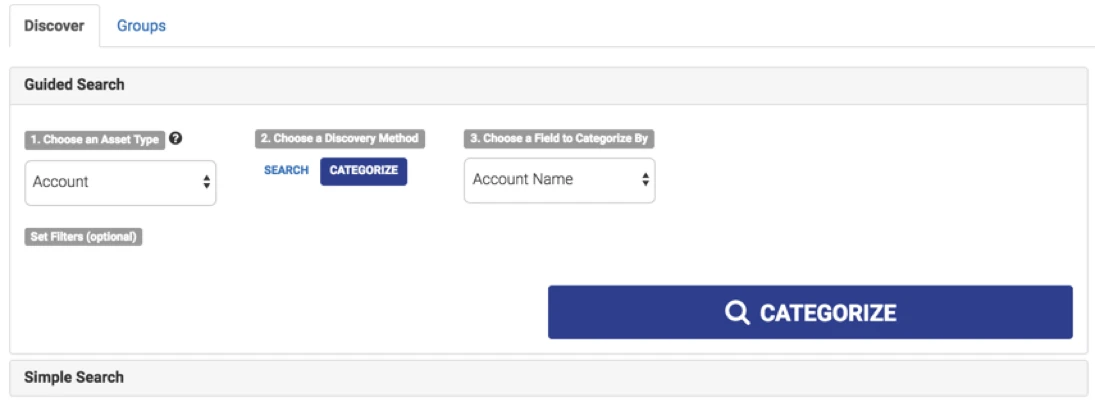Click the "3. Choose a Field to Categorize By" label
The width and height of the screenshot is (1095, 402).
pos(559,139)
